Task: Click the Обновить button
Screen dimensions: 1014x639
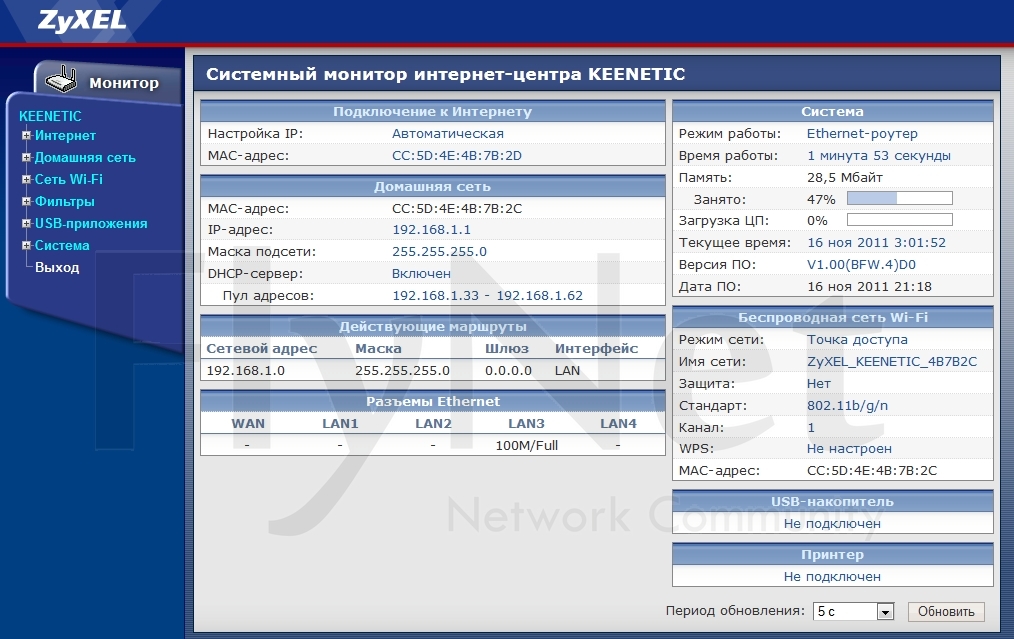Action: (946, 611)
